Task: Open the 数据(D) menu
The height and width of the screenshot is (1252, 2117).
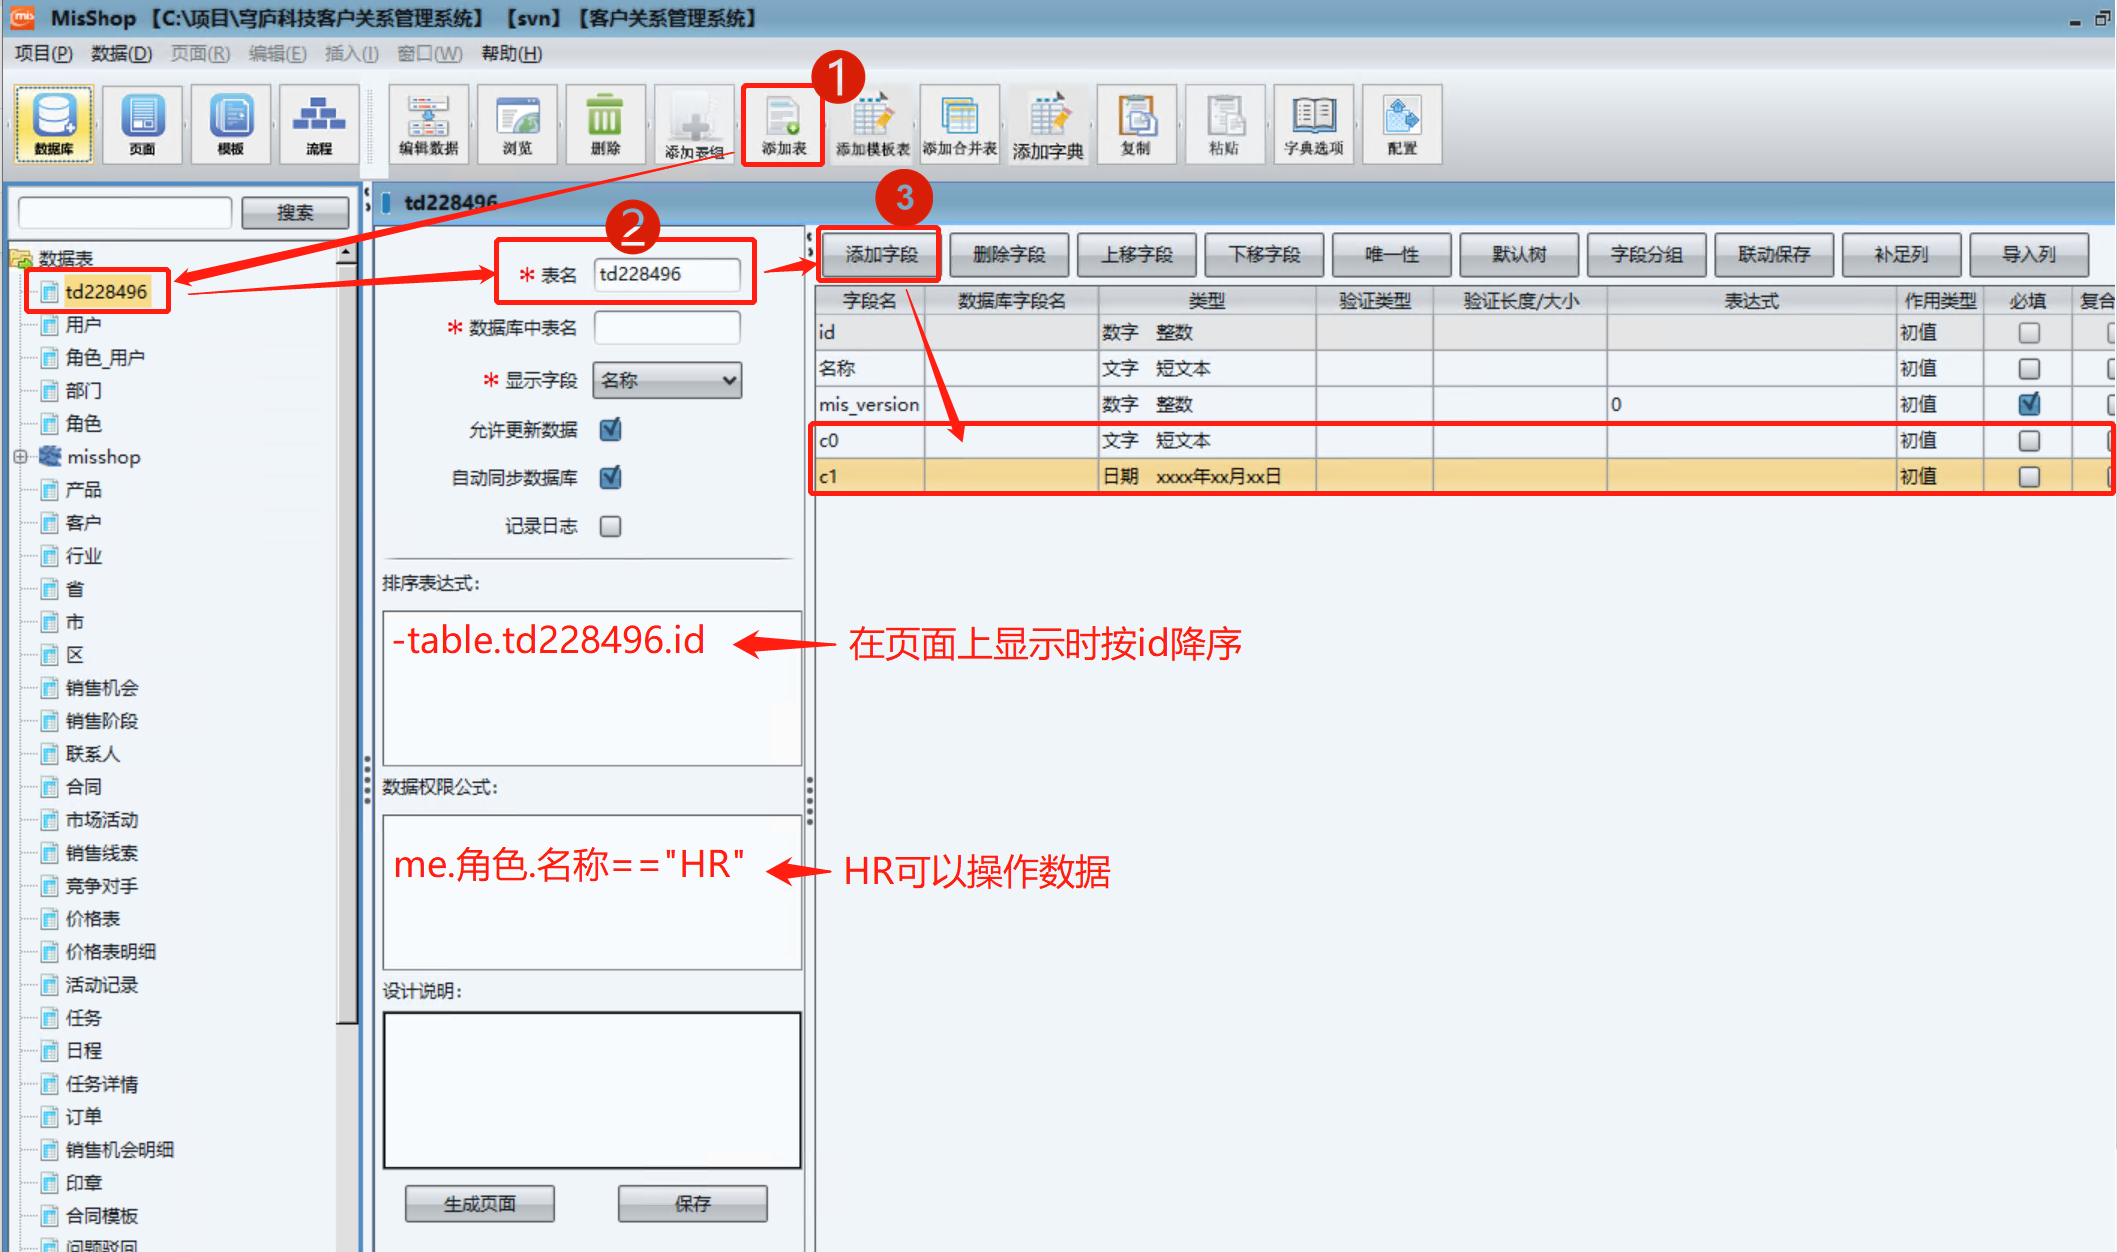Action: 121,53
